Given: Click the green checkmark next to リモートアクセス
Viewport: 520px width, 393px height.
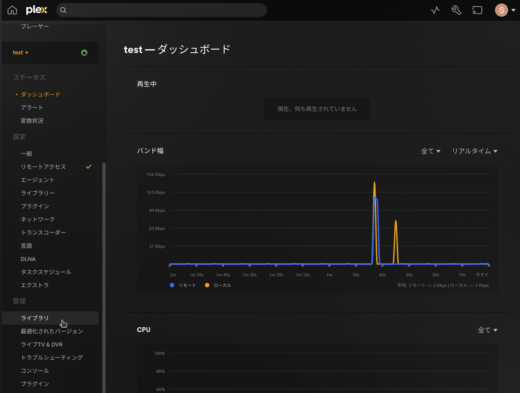Looking at the screenshot, I should coord(88,167).
